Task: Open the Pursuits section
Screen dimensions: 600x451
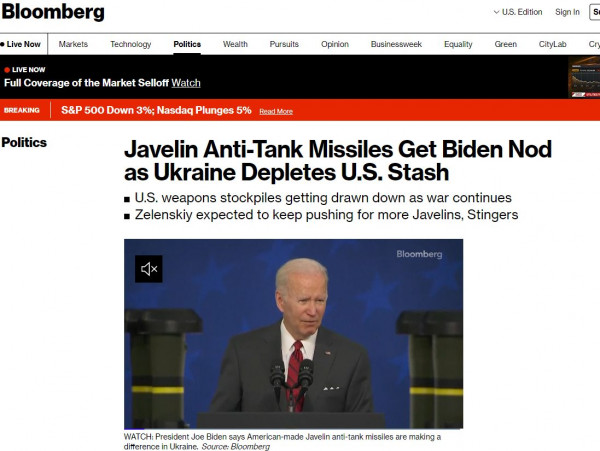Action: click(284, 44)
